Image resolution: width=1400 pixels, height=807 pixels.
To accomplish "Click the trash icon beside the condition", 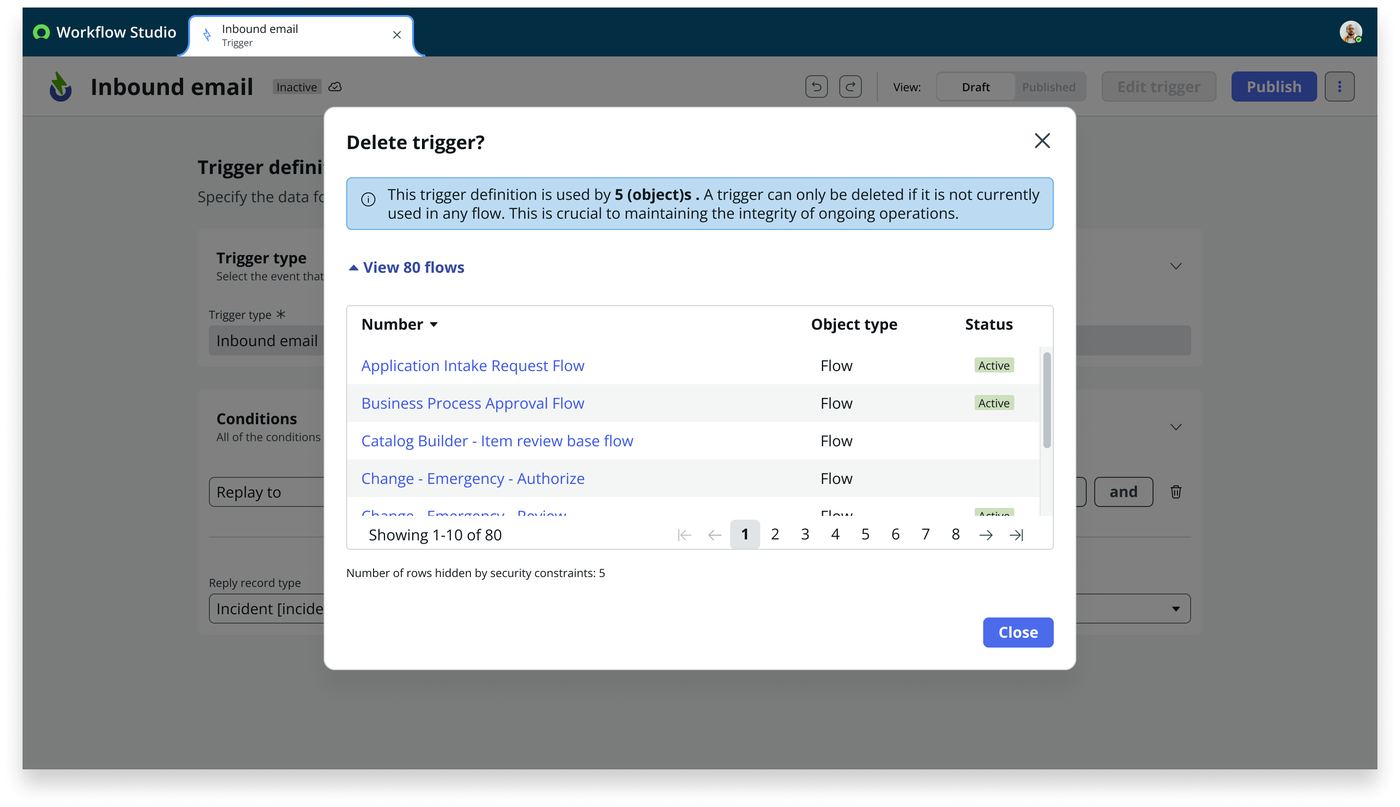I will pyautogui.click(x=1176, y=492).
